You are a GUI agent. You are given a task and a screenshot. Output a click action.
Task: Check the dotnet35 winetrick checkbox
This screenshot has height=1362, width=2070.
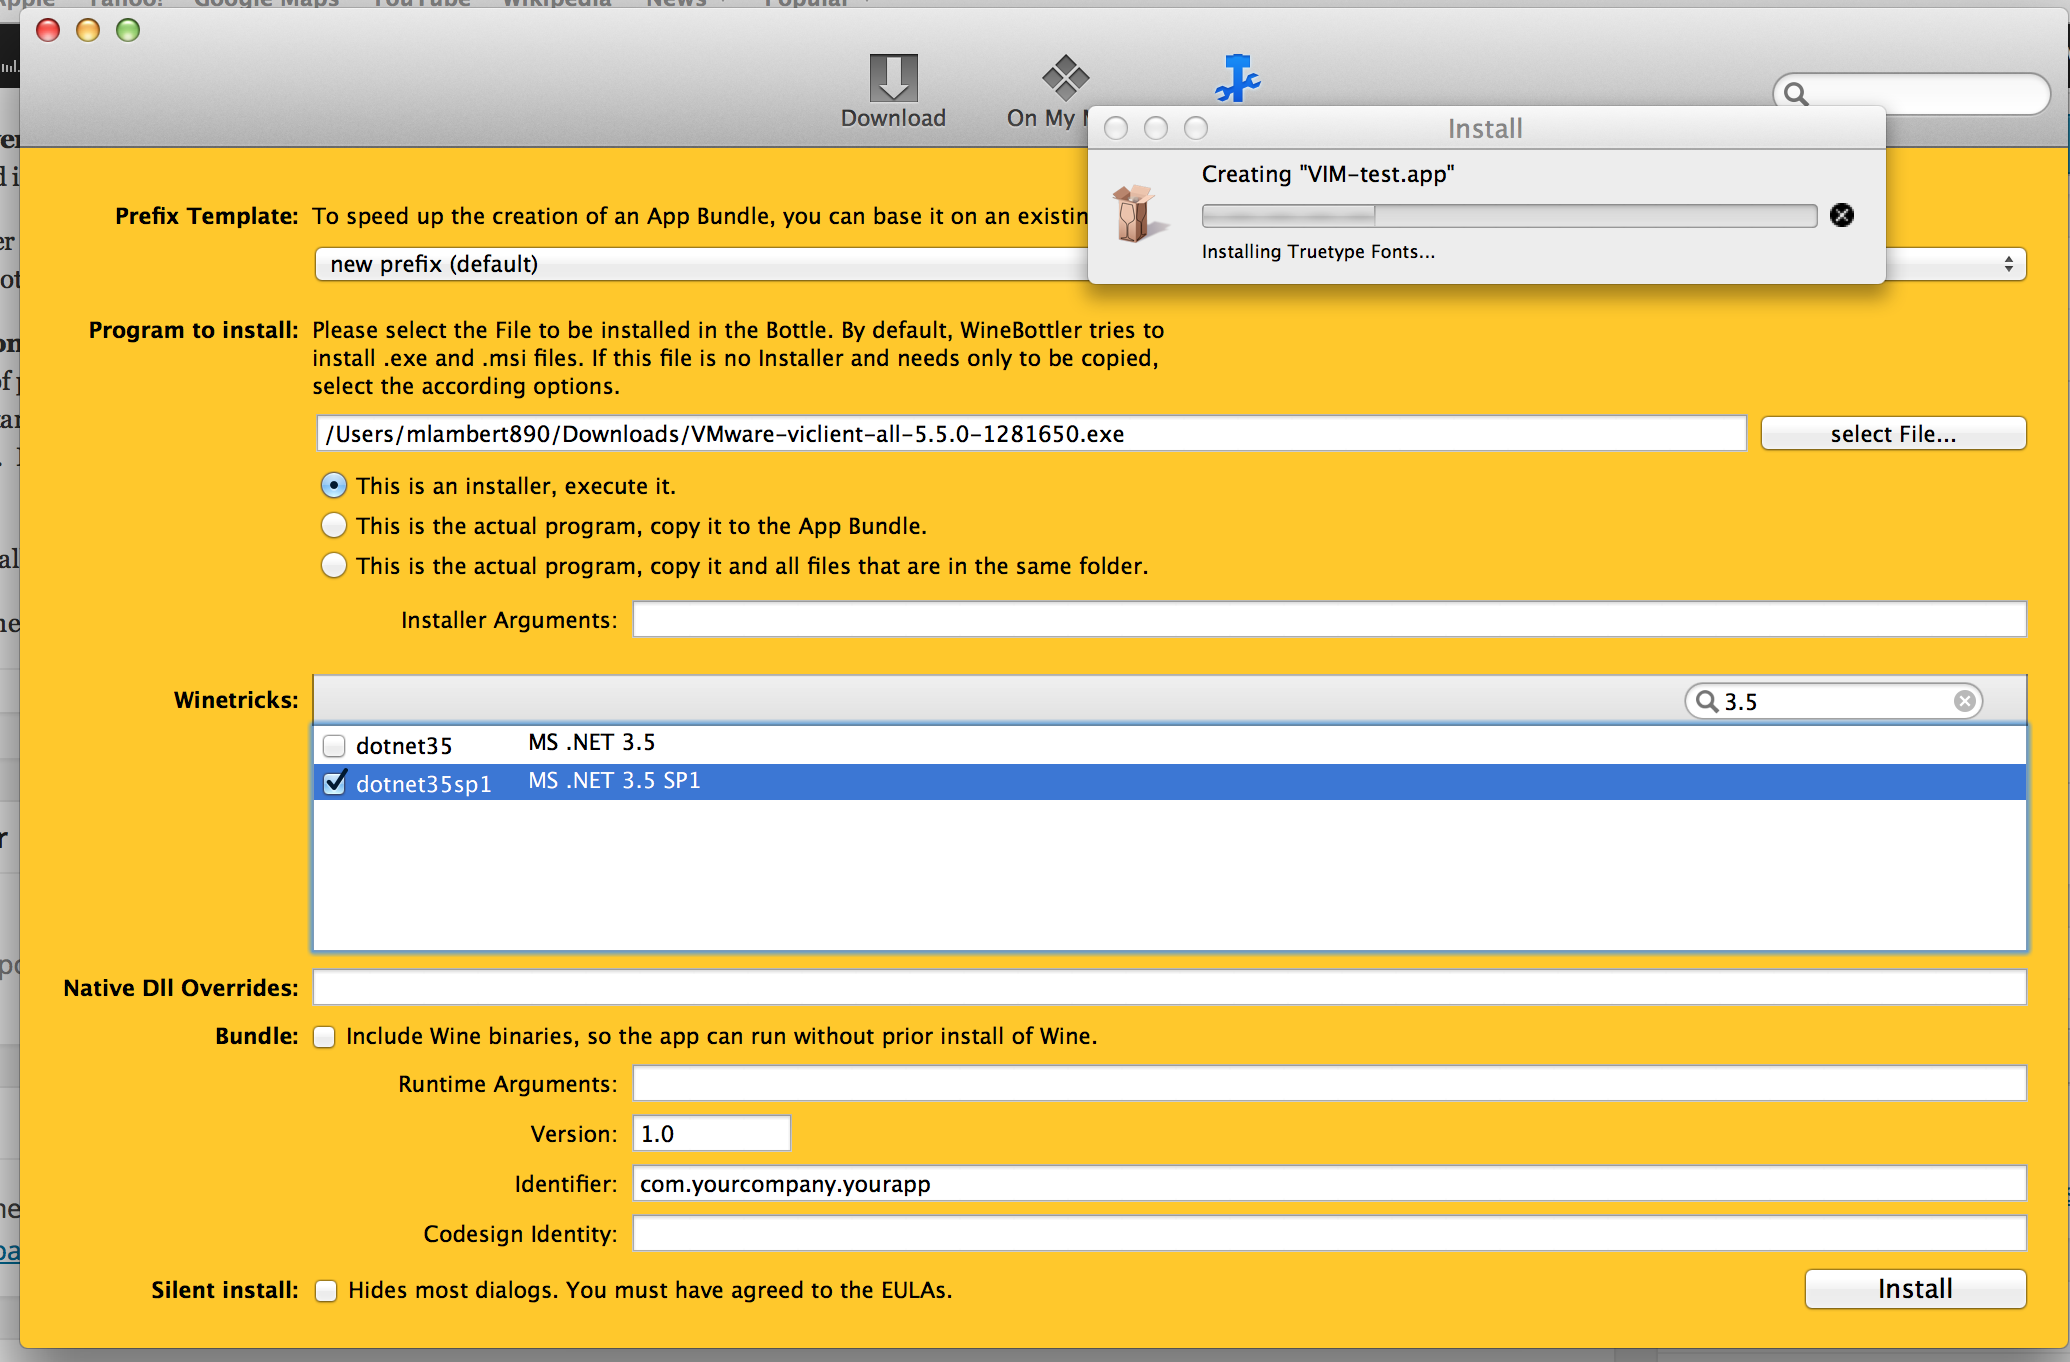click(334, 746)
